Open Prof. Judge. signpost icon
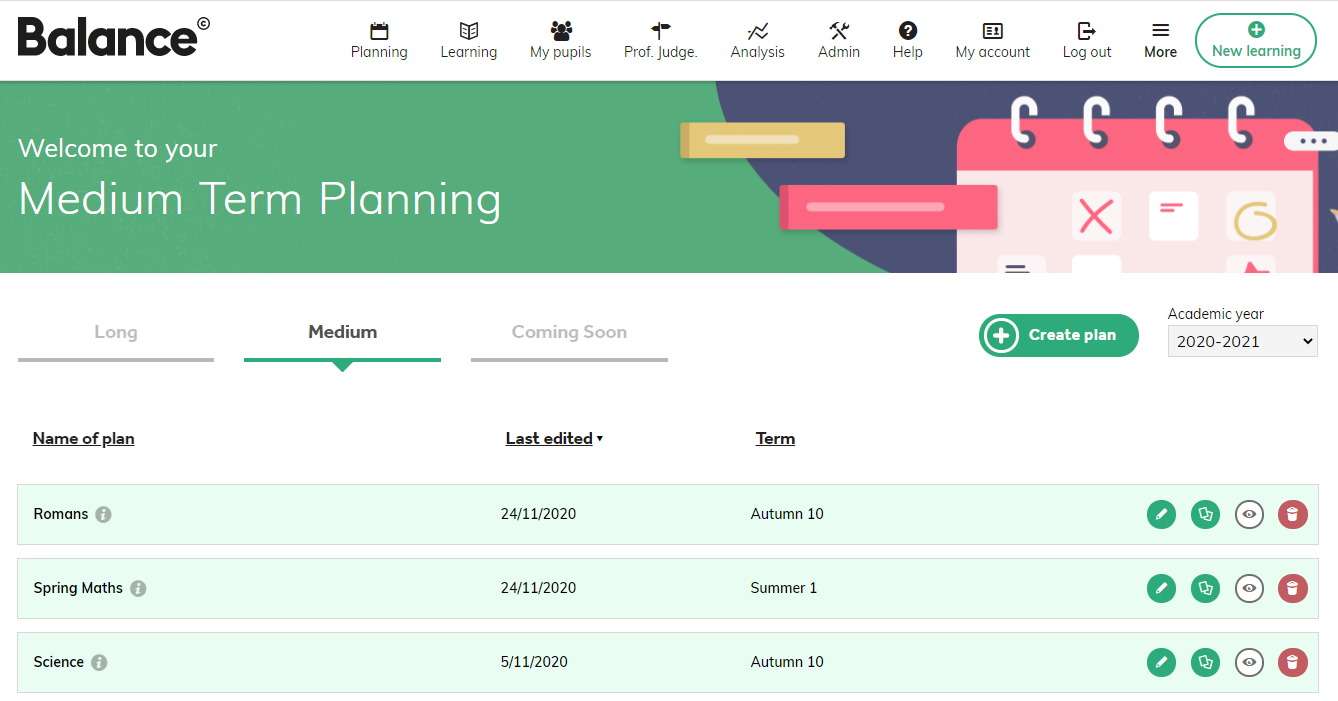This screenshot has height=701, width=1338. click(661, 31)
